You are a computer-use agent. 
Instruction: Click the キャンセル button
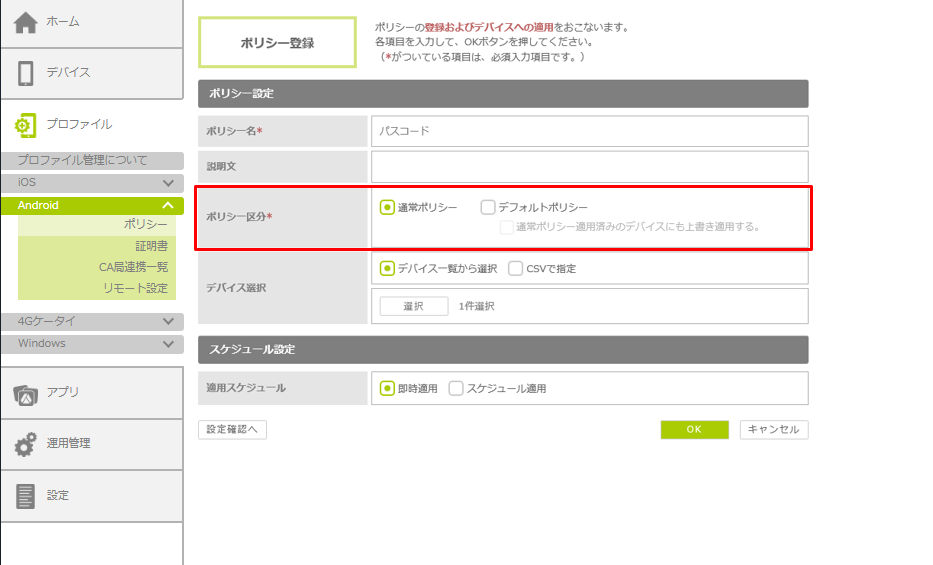pyautogui.click(x=773, y=429)
